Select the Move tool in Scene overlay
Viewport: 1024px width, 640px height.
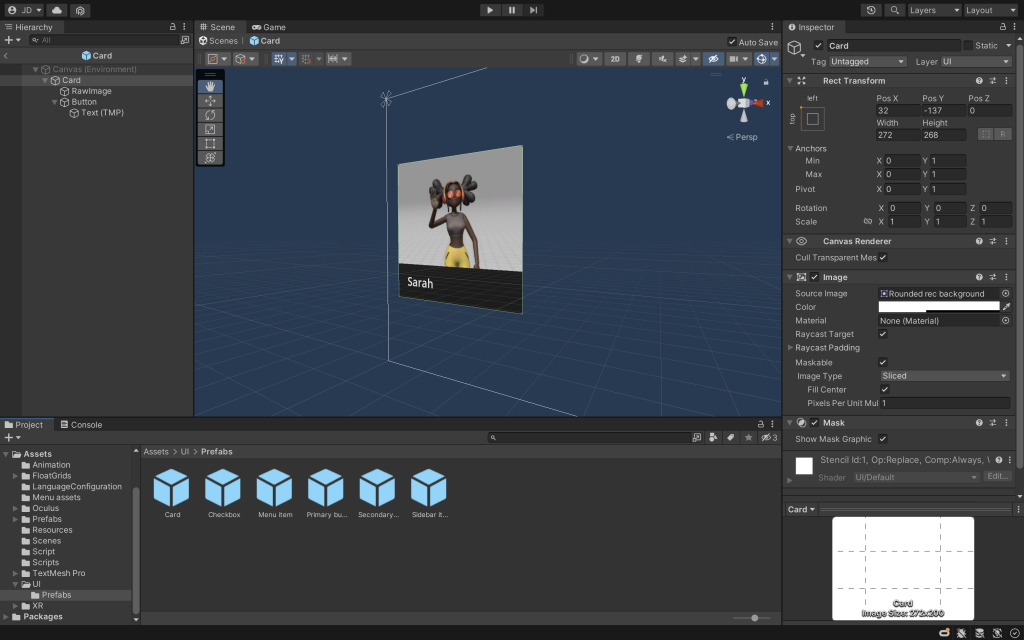tap(210, 101)
